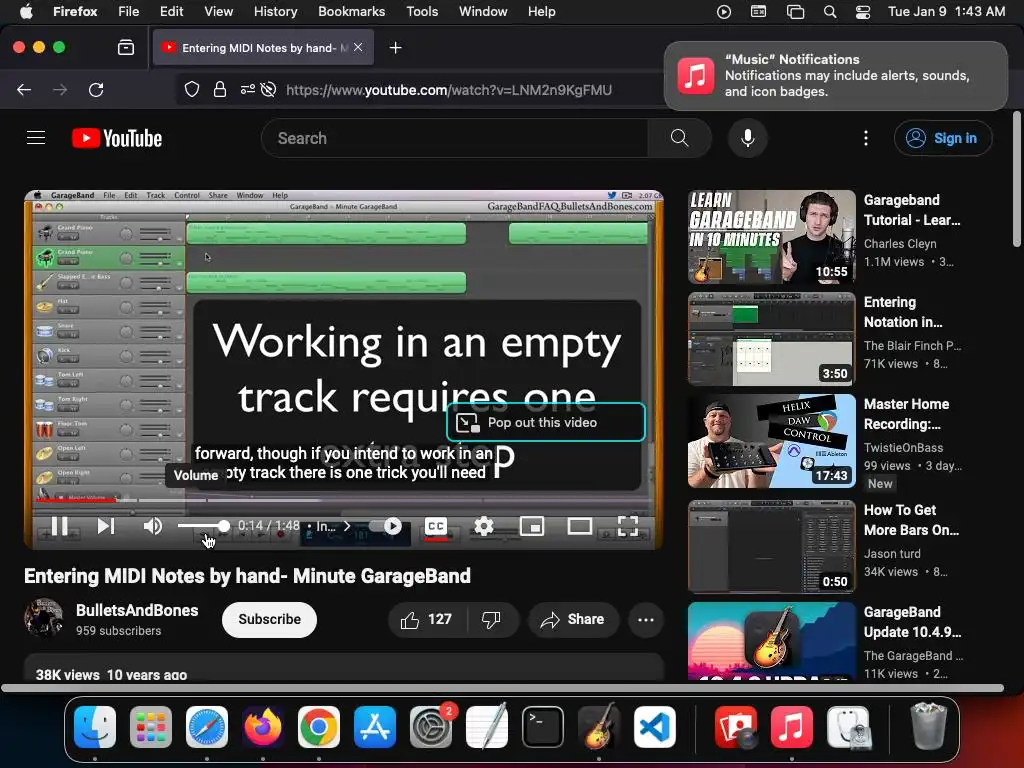Screen dimensions: 1024x768
Task: Pause the YouTube video
Action: [x=59, y=526]
